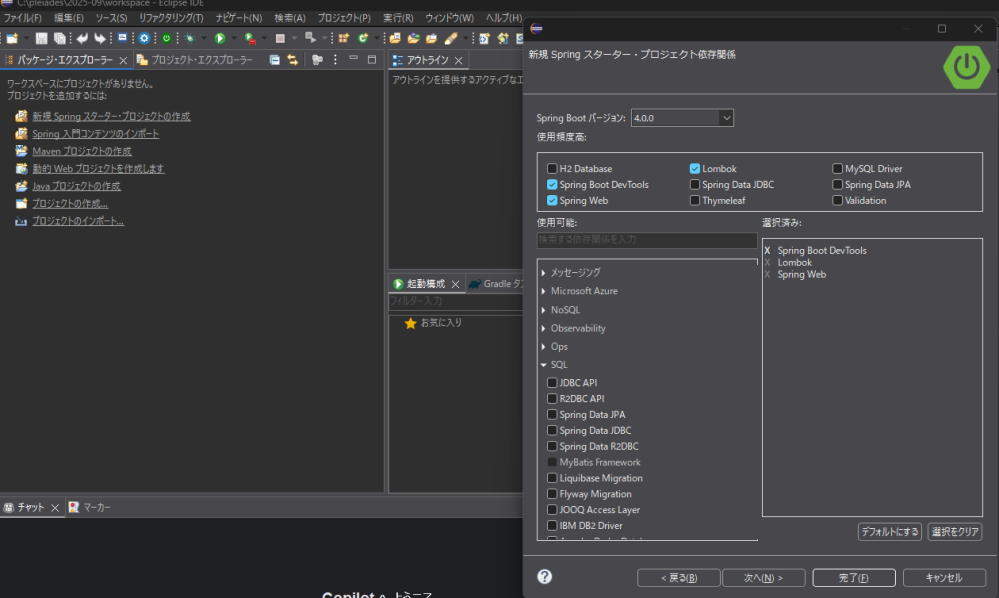Expand the Microsoft Azure category
The image size is (999, 598).
[x=543, y=291]
